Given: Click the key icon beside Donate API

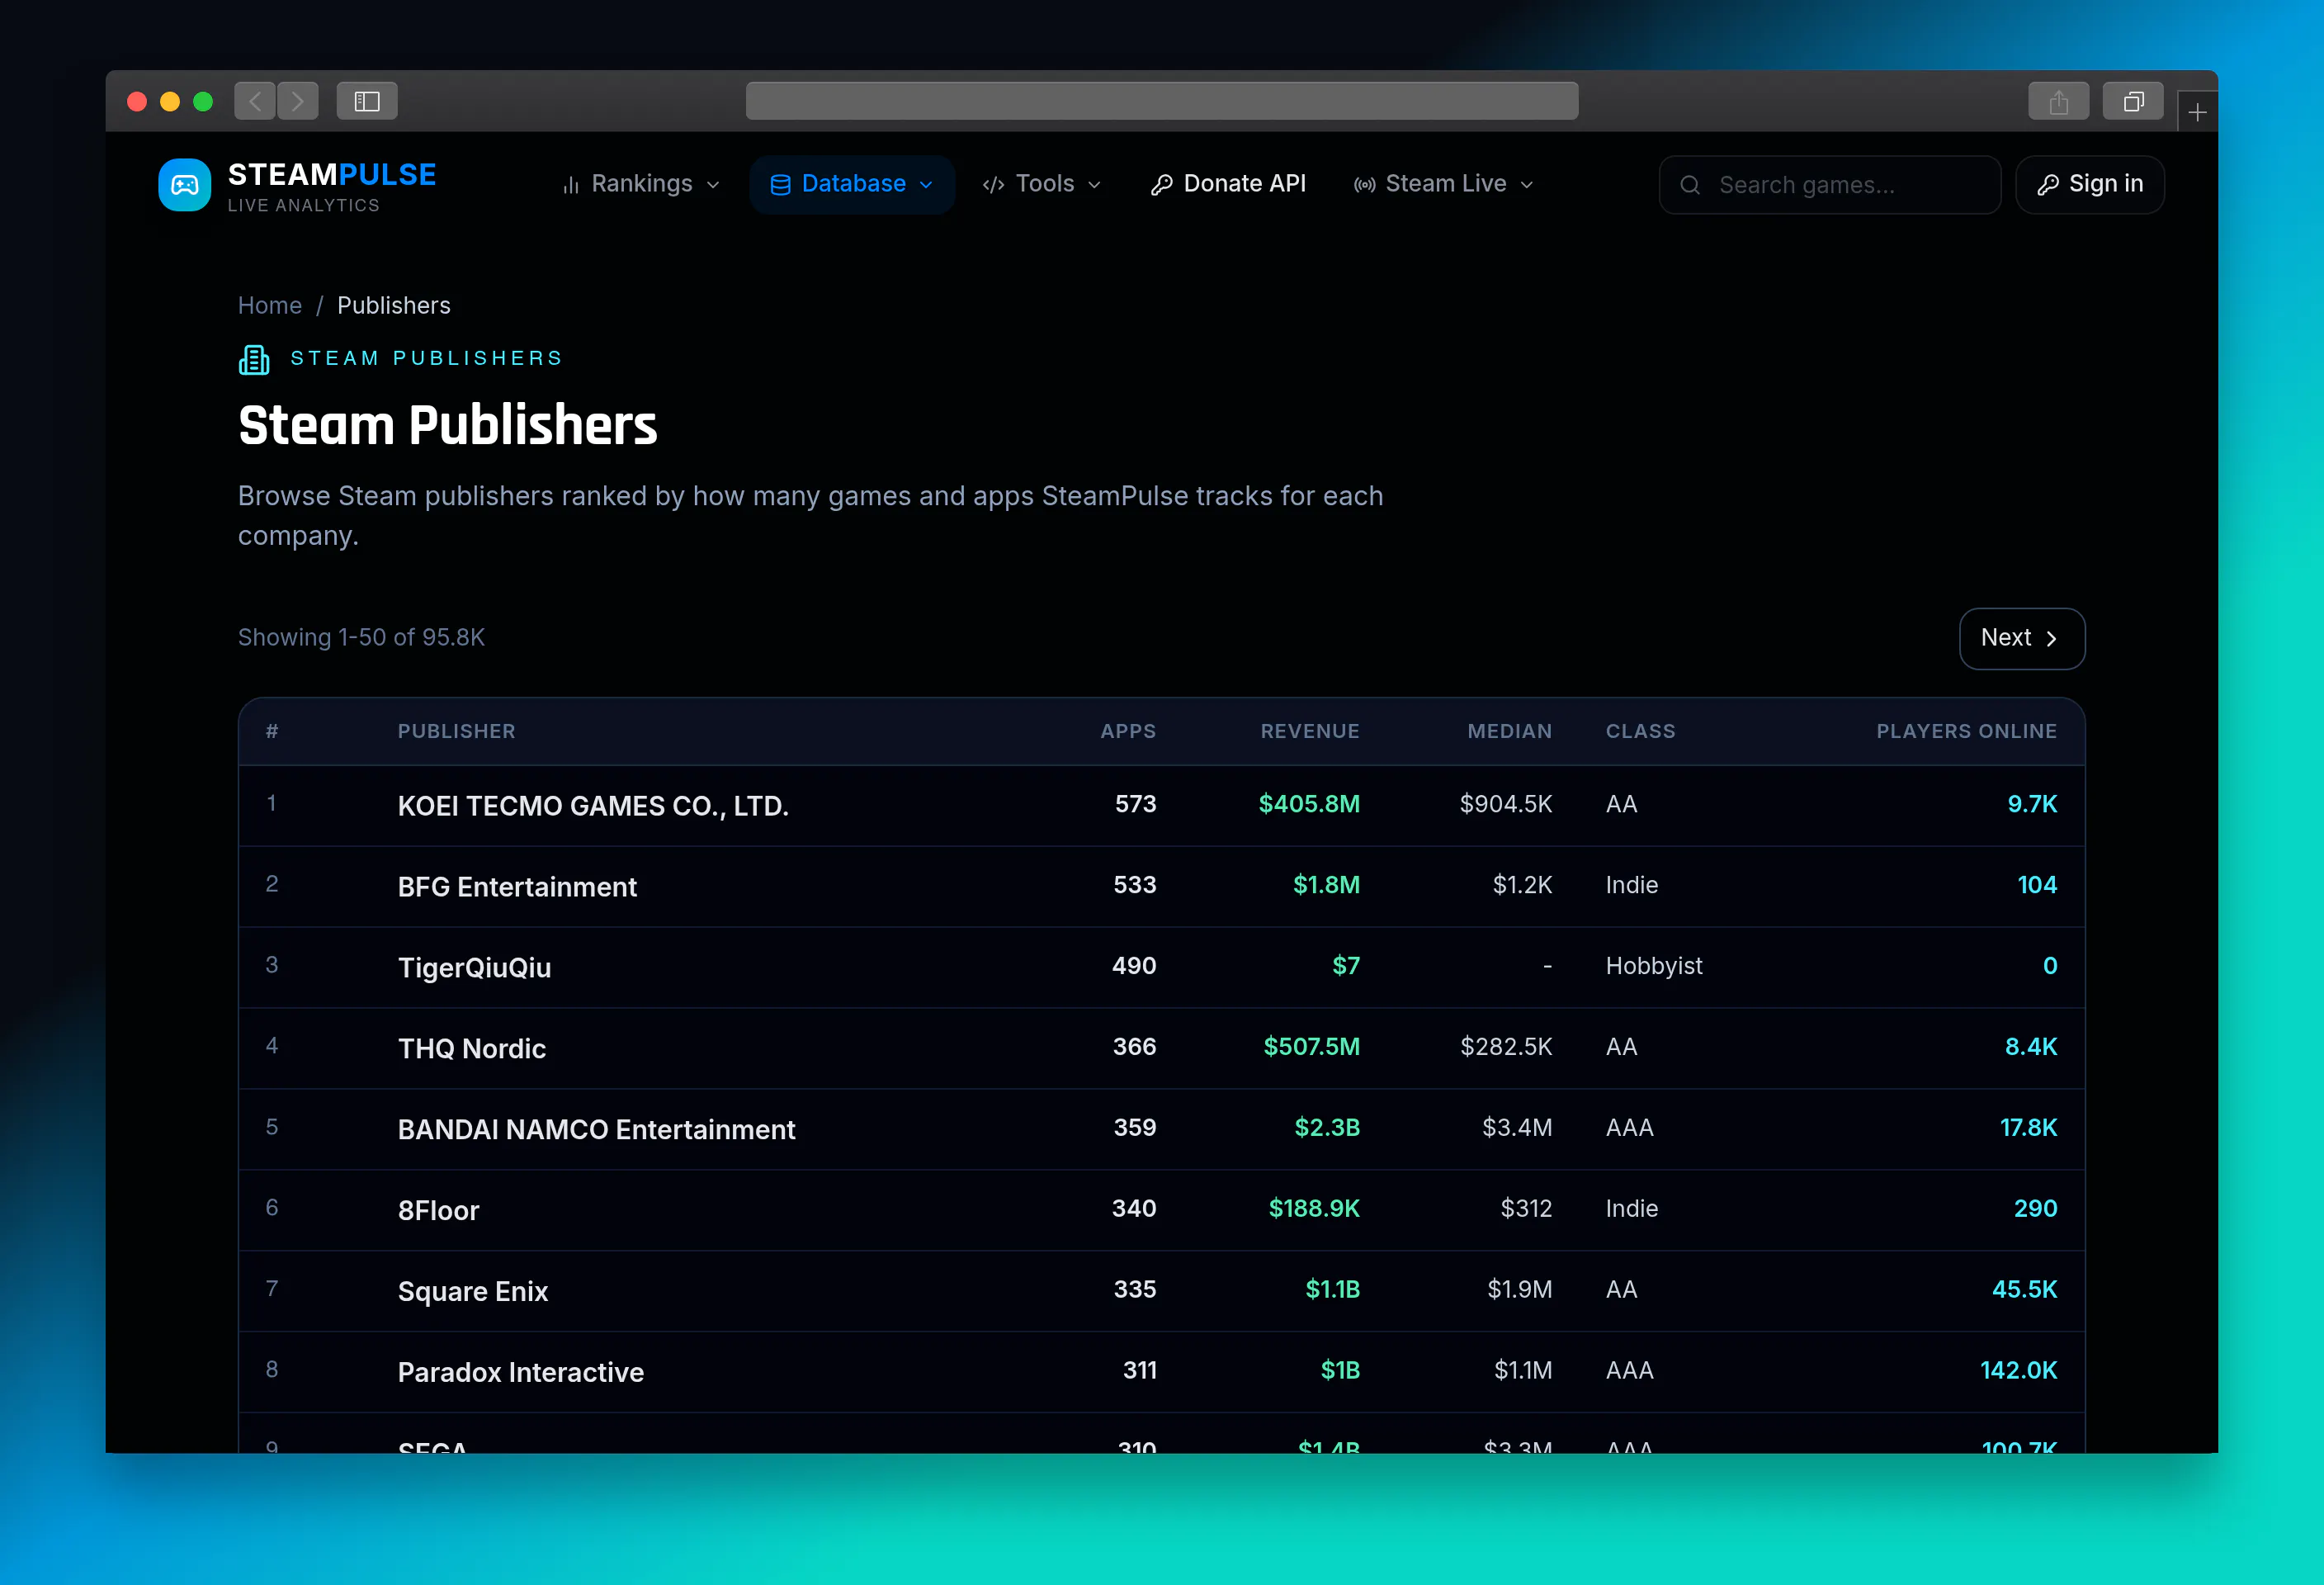Looking at the screenshot, I should tap(1161, 185).
